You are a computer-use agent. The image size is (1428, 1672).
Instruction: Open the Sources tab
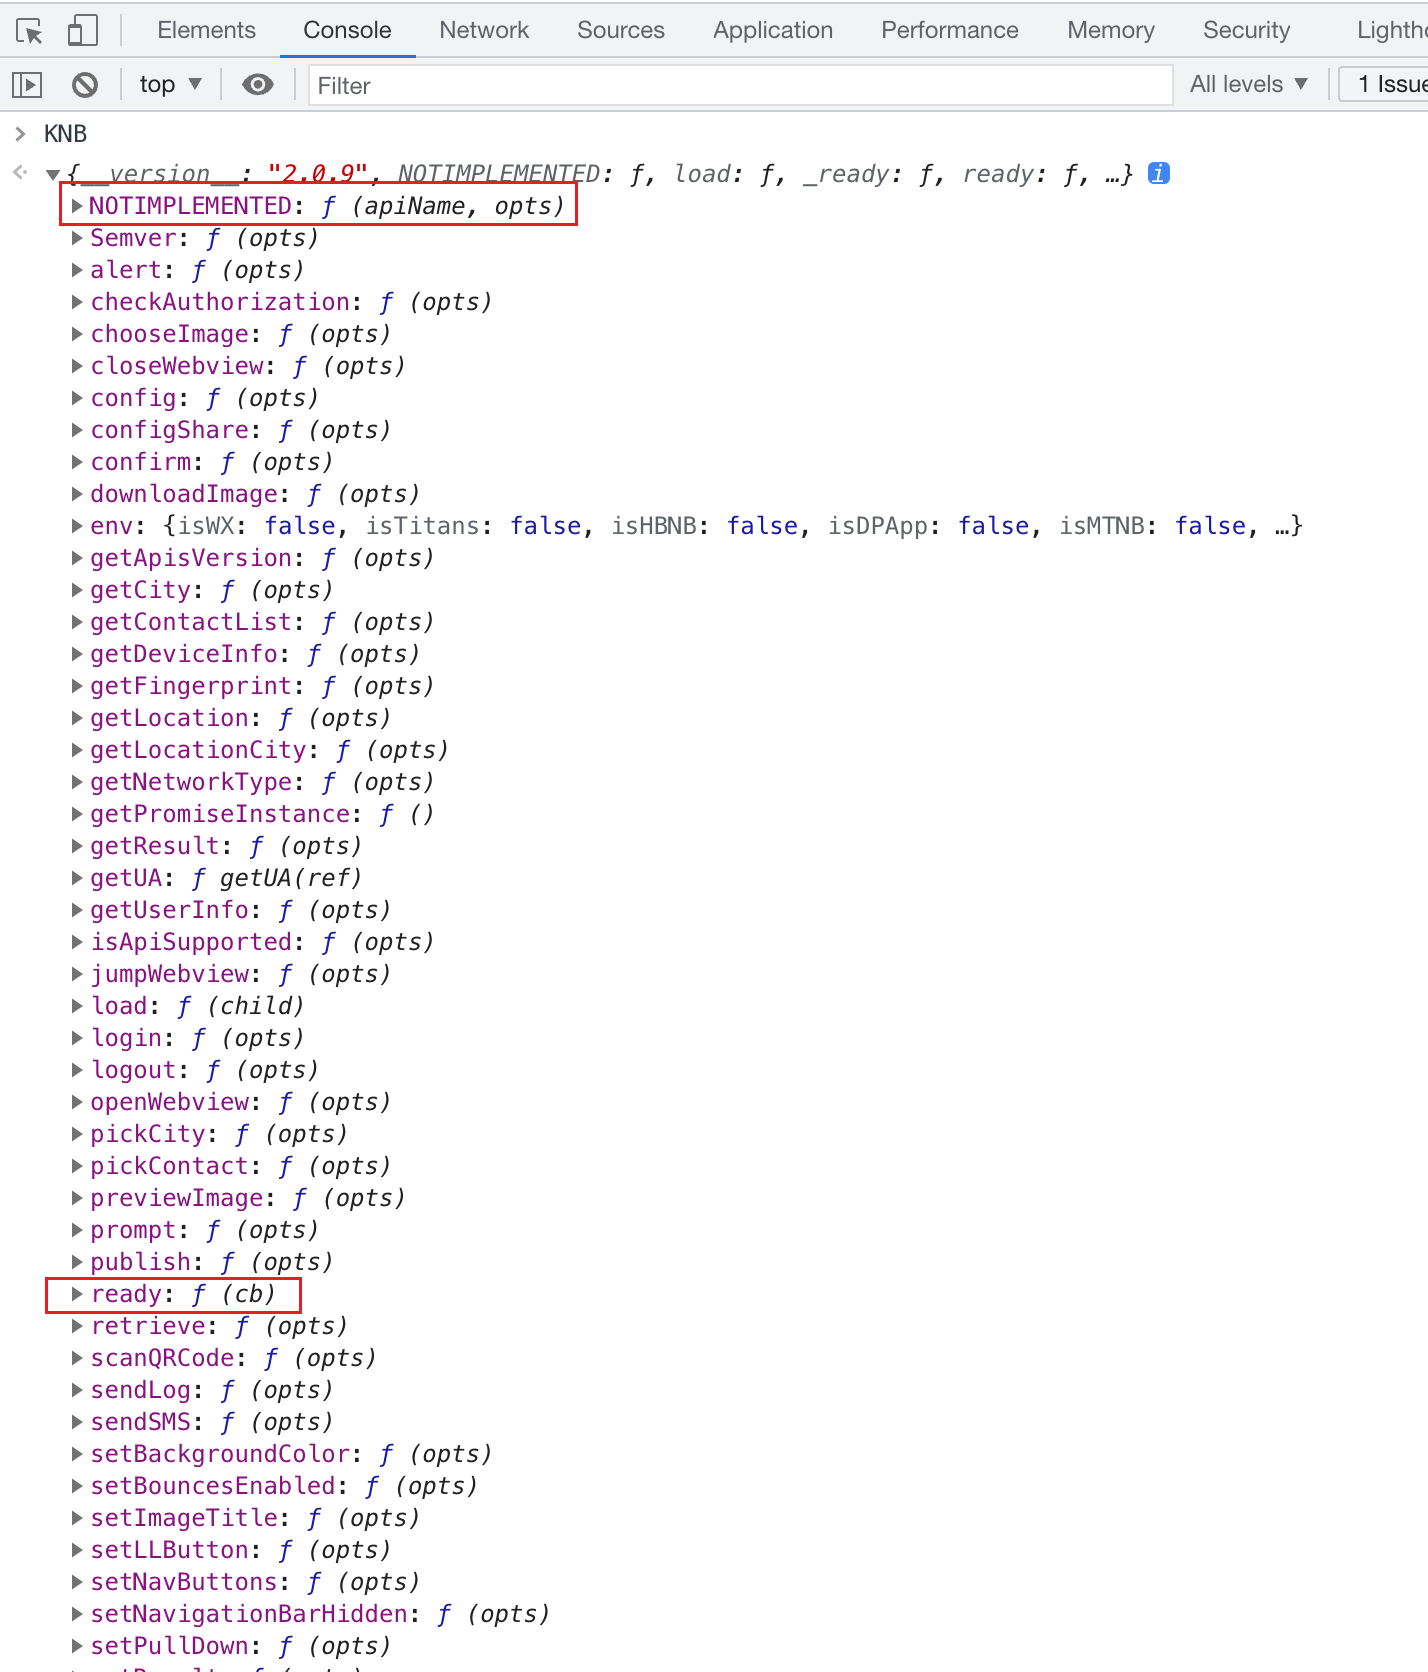tap(620, 30)
